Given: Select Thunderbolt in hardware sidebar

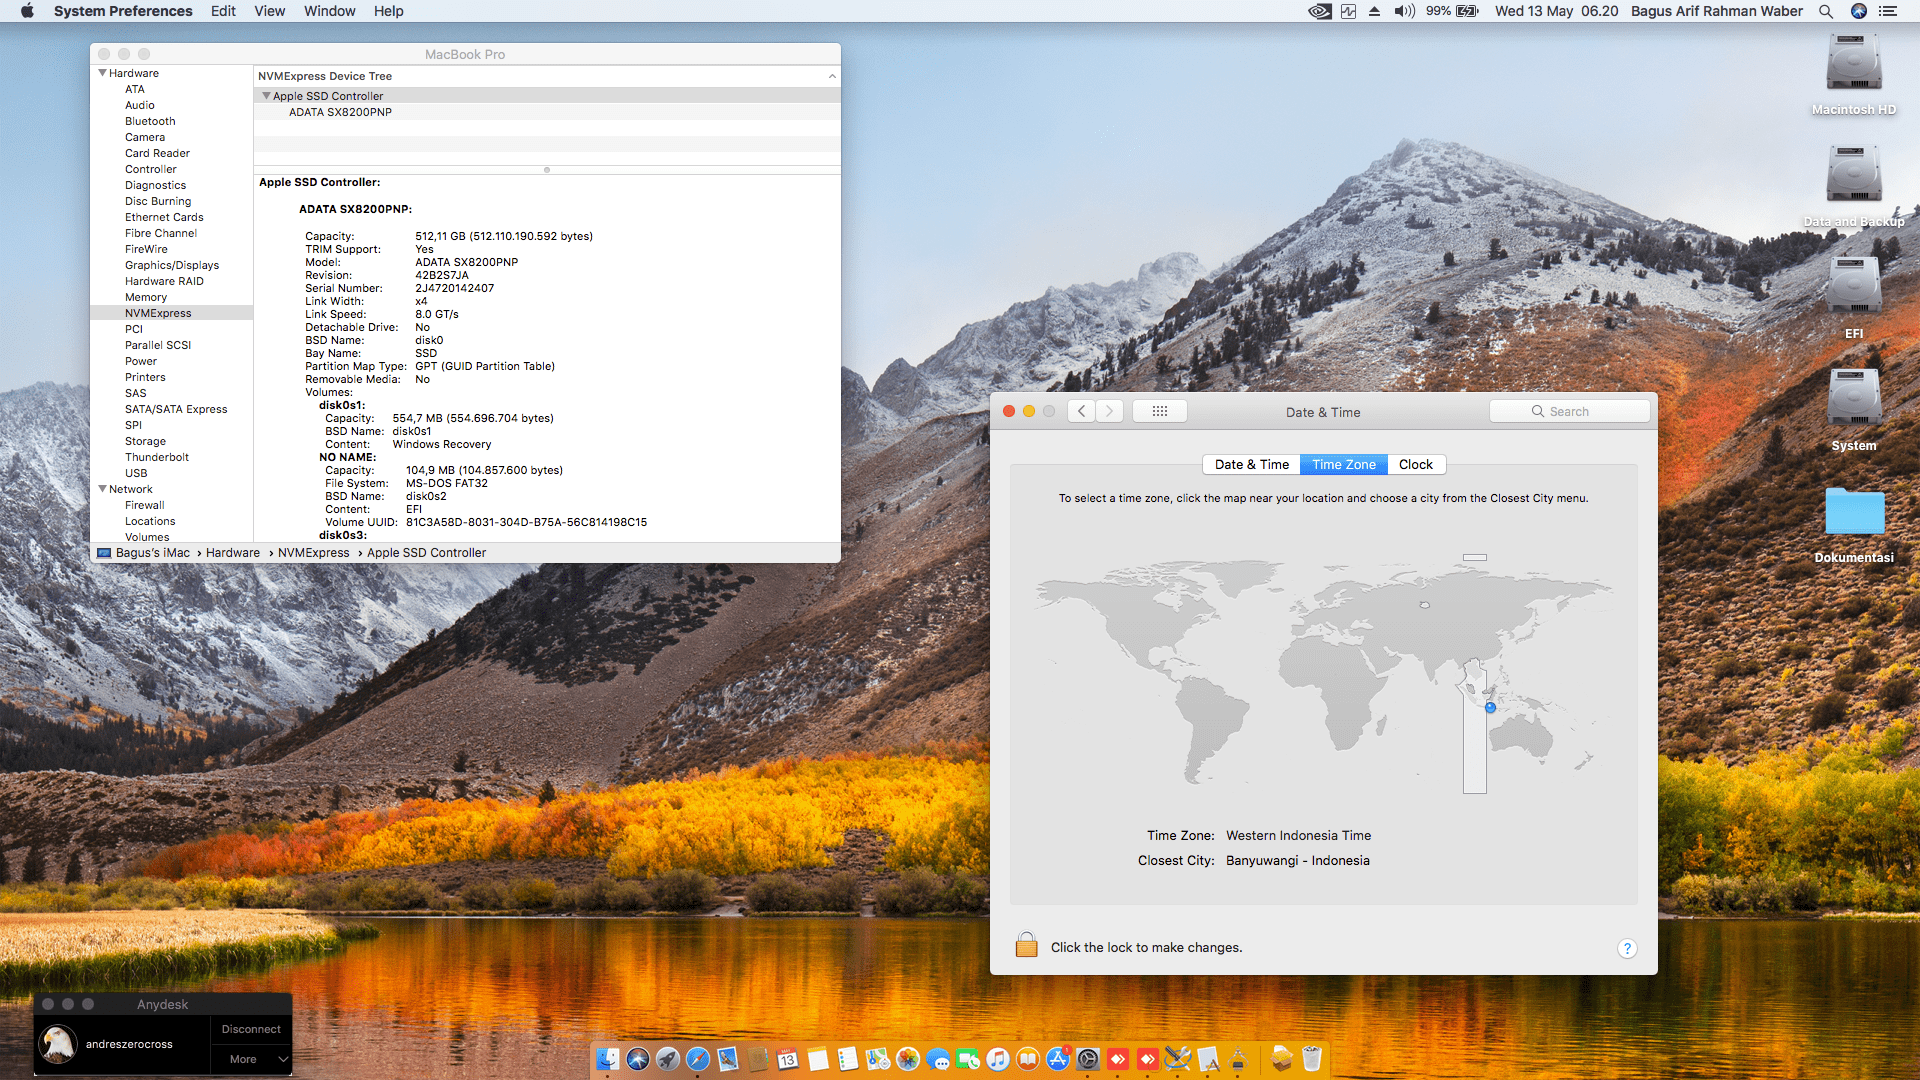Looking at the screenshot, I should point(157,457).
